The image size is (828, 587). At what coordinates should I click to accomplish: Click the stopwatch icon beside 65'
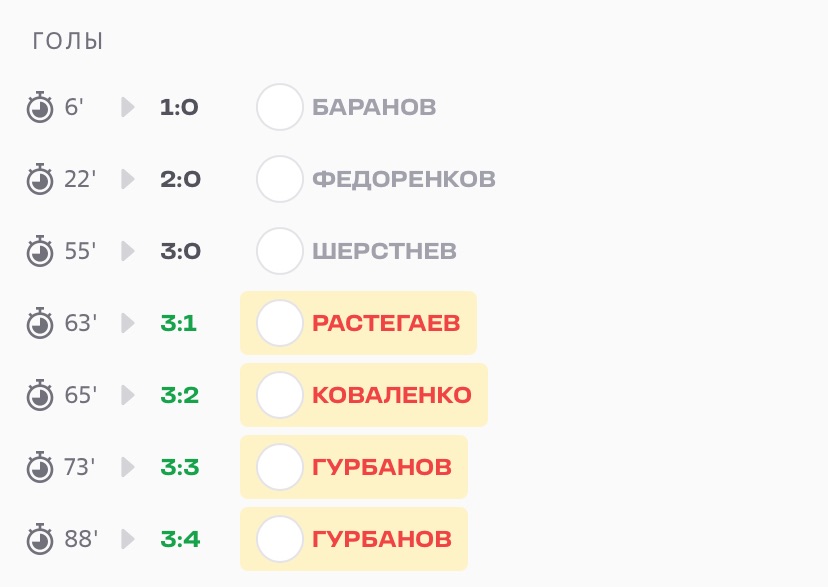(x=39, y=396)
